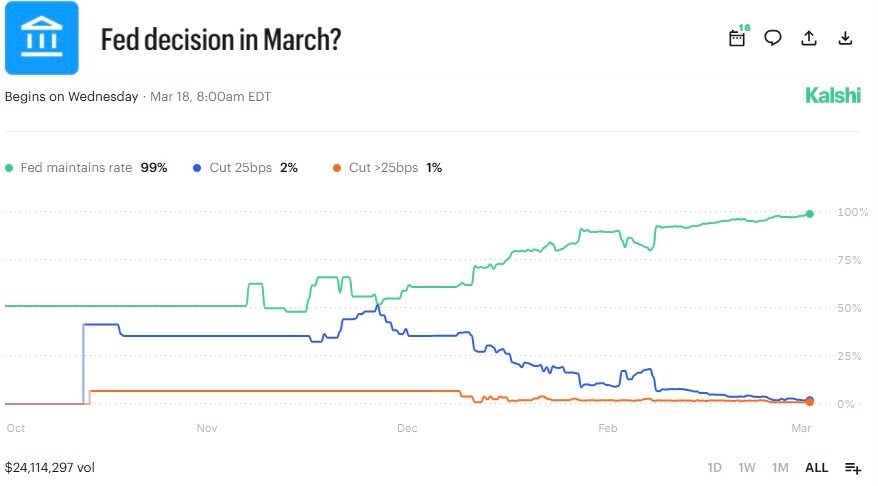Click the Begins on Wednesday date text
Viewport: 878px width, 486px height.
click(x=138, y=97)
